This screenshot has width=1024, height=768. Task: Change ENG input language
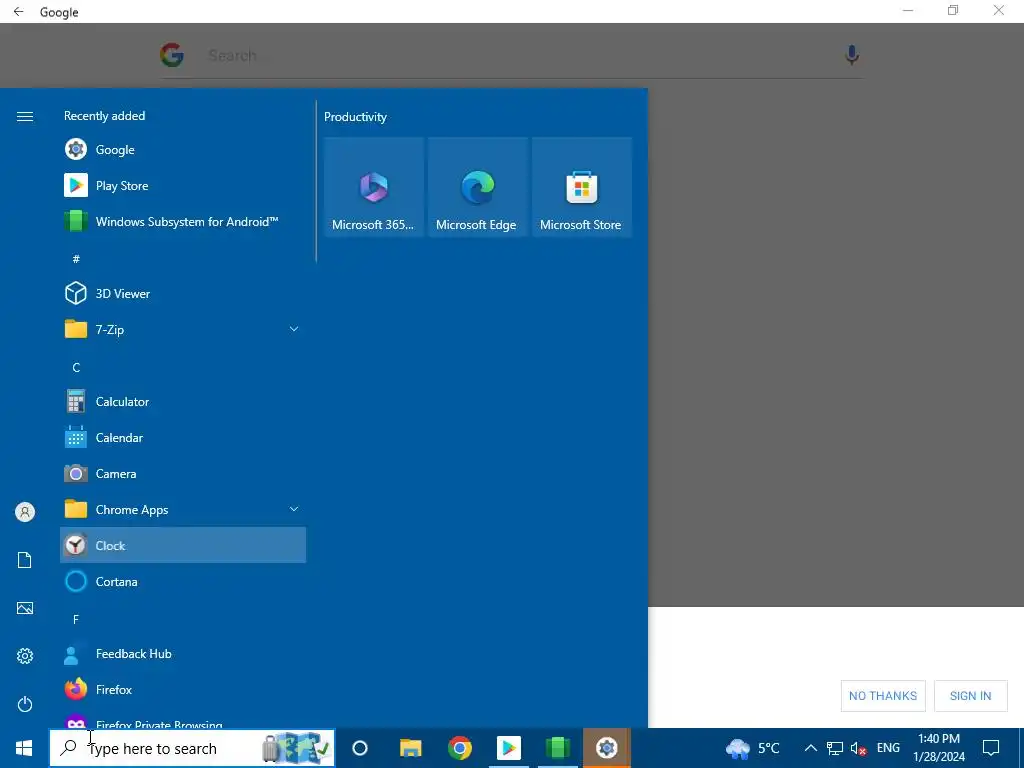click(x=888, y=748)
